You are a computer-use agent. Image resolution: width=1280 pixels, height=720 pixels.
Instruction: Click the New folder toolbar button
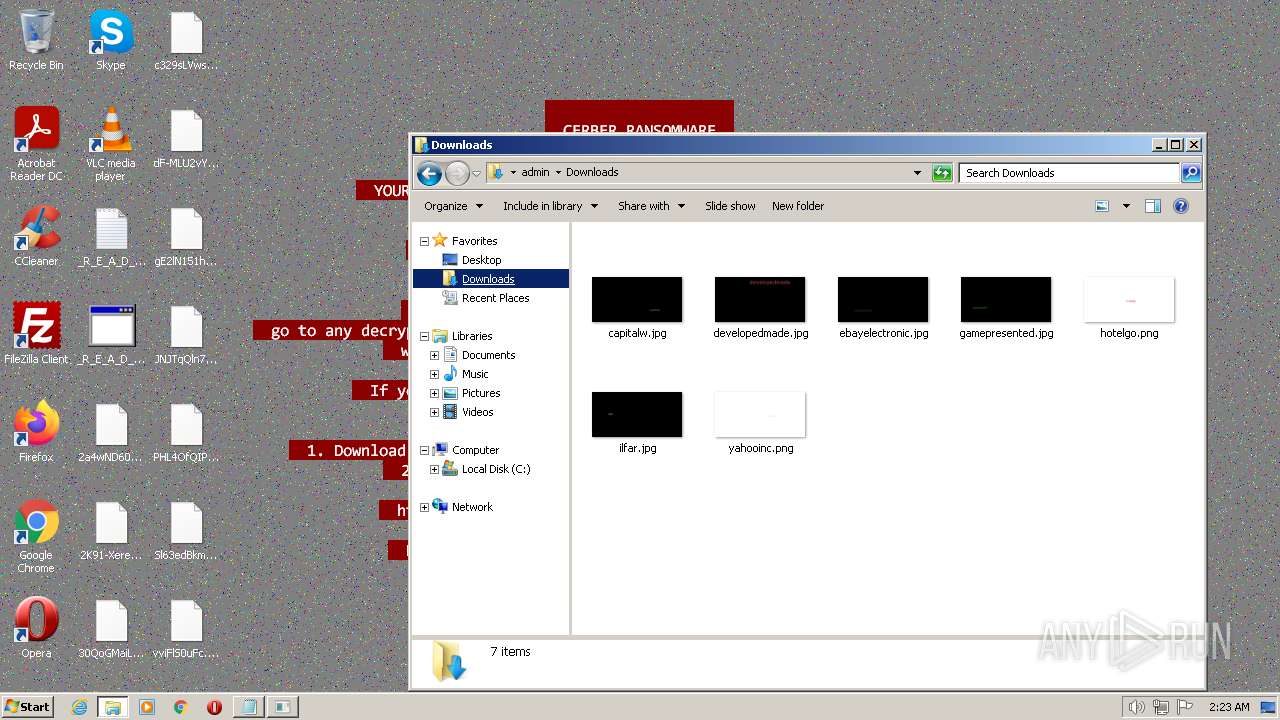798,206
